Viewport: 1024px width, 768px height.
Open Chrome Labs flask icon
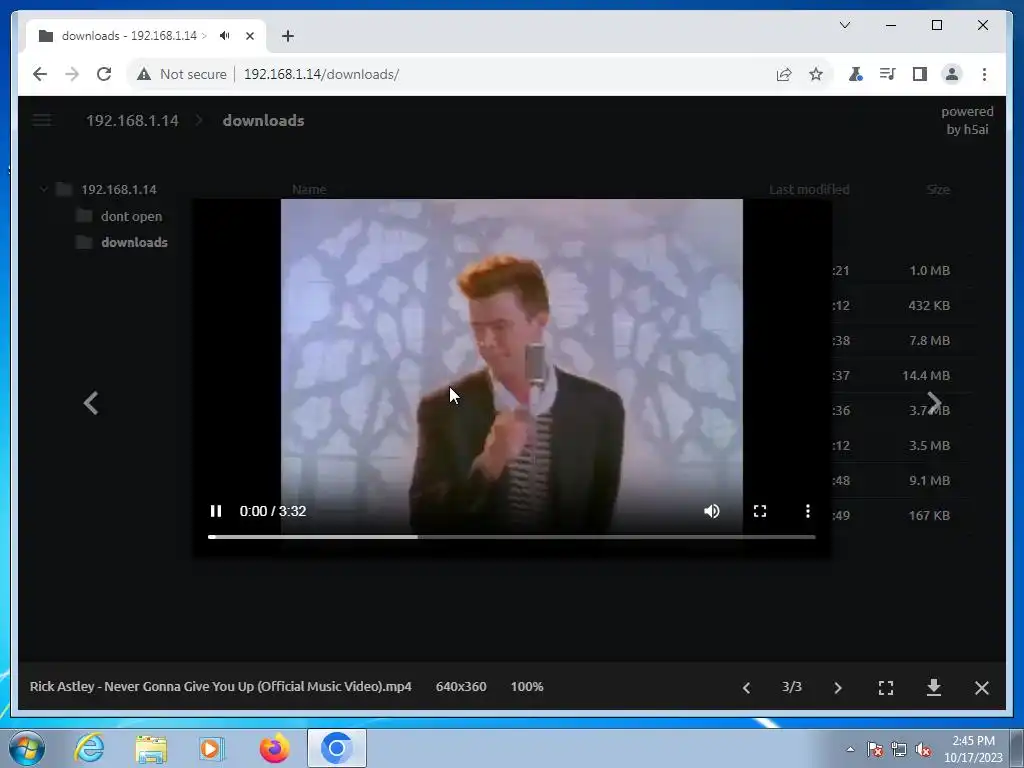coord(856,74)
